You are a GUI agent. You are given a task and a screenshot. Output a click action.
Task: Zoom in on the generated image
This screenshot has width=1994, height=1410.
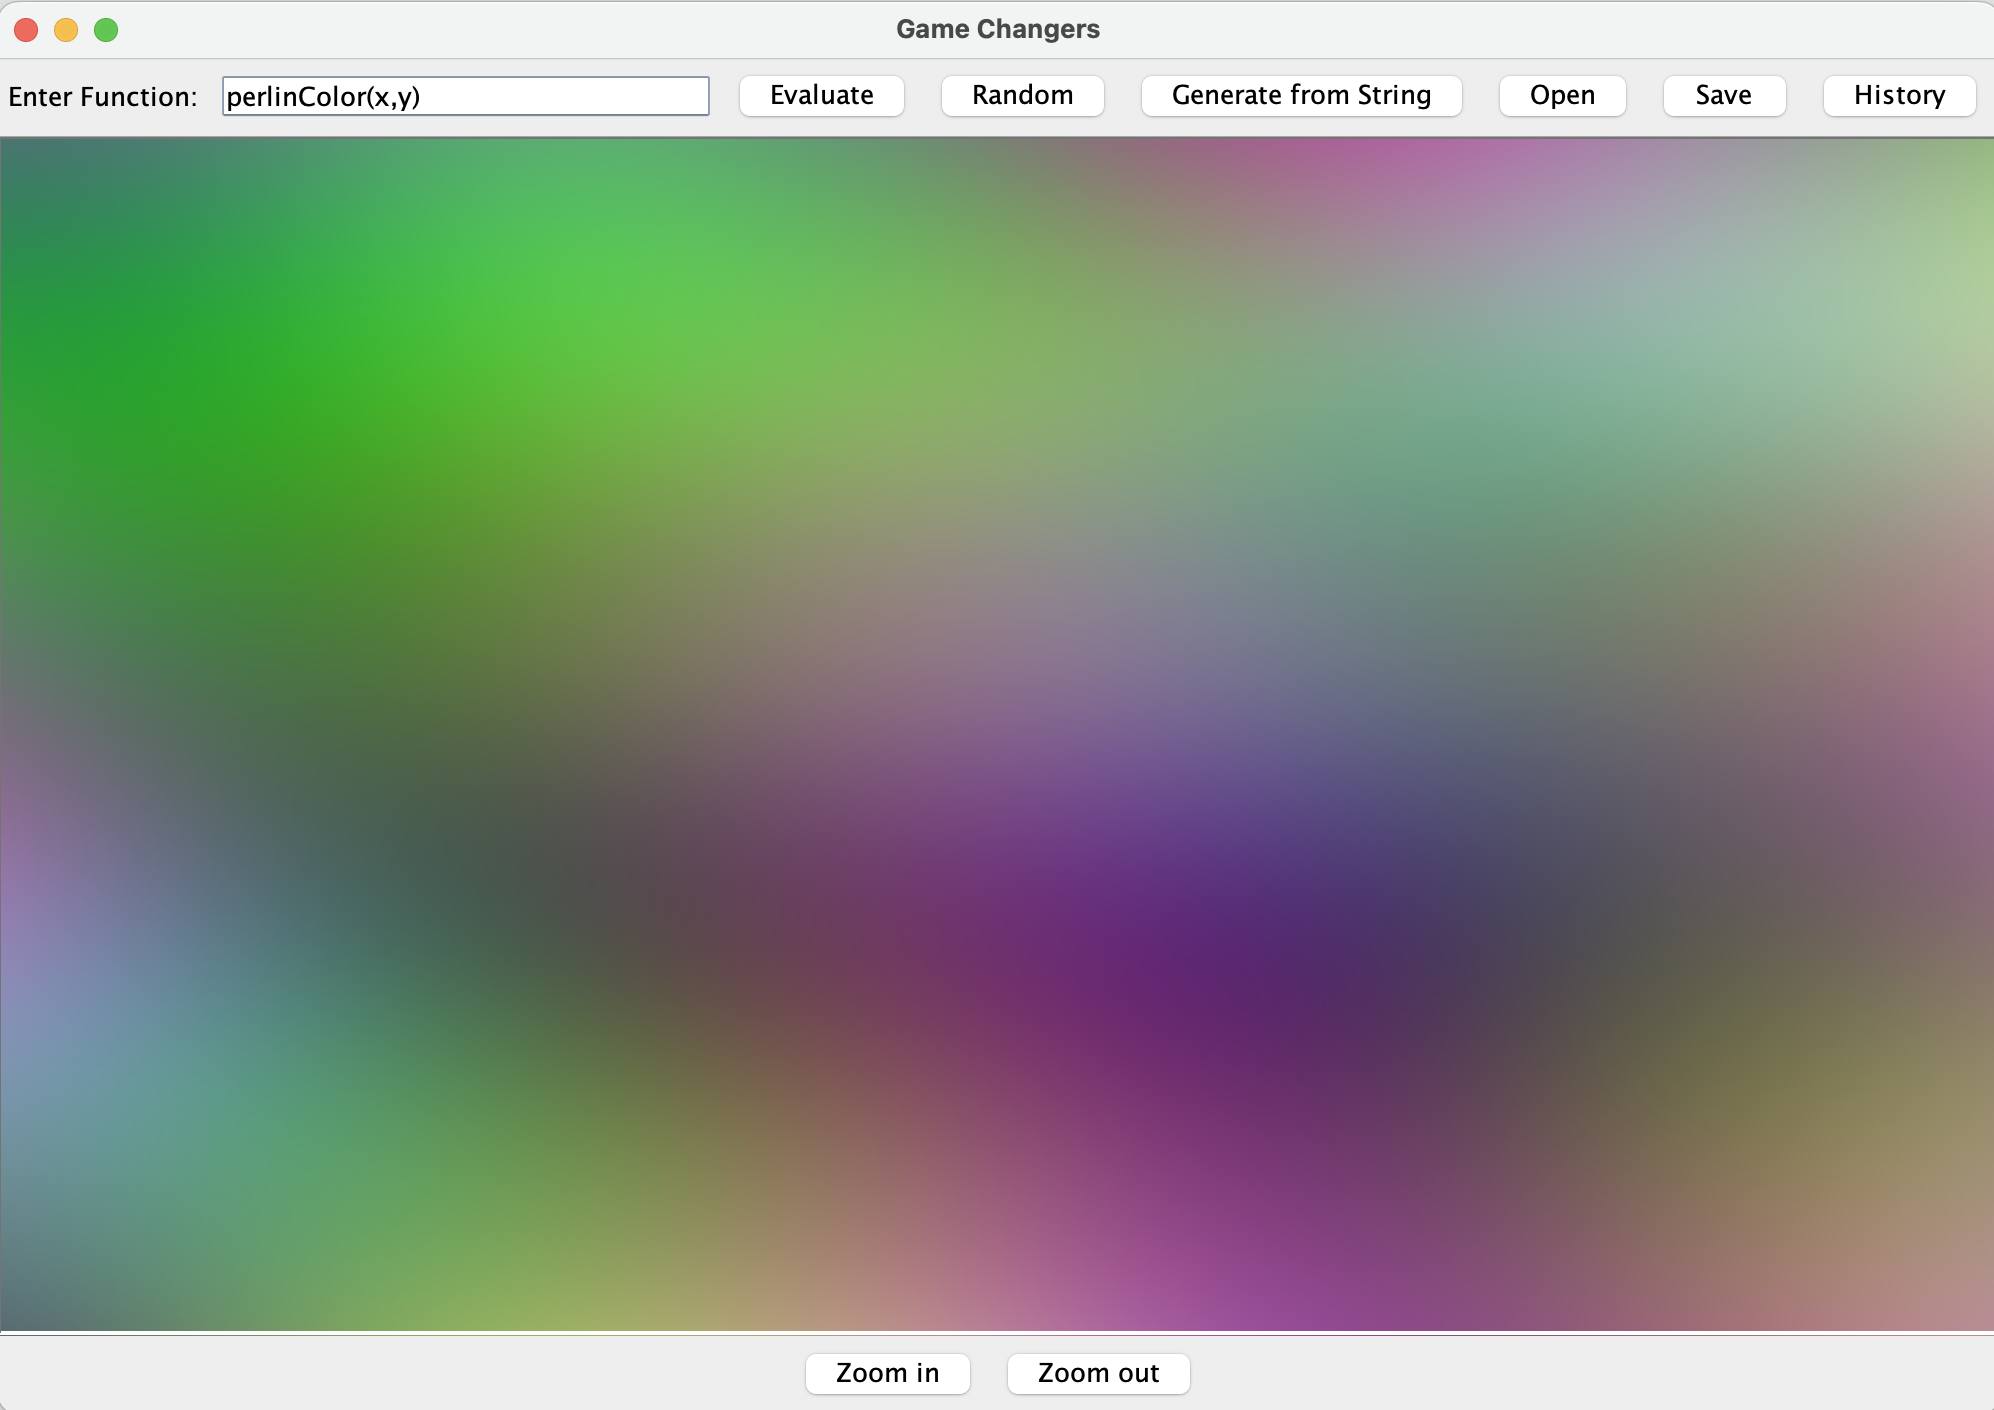coord(887,1373)
